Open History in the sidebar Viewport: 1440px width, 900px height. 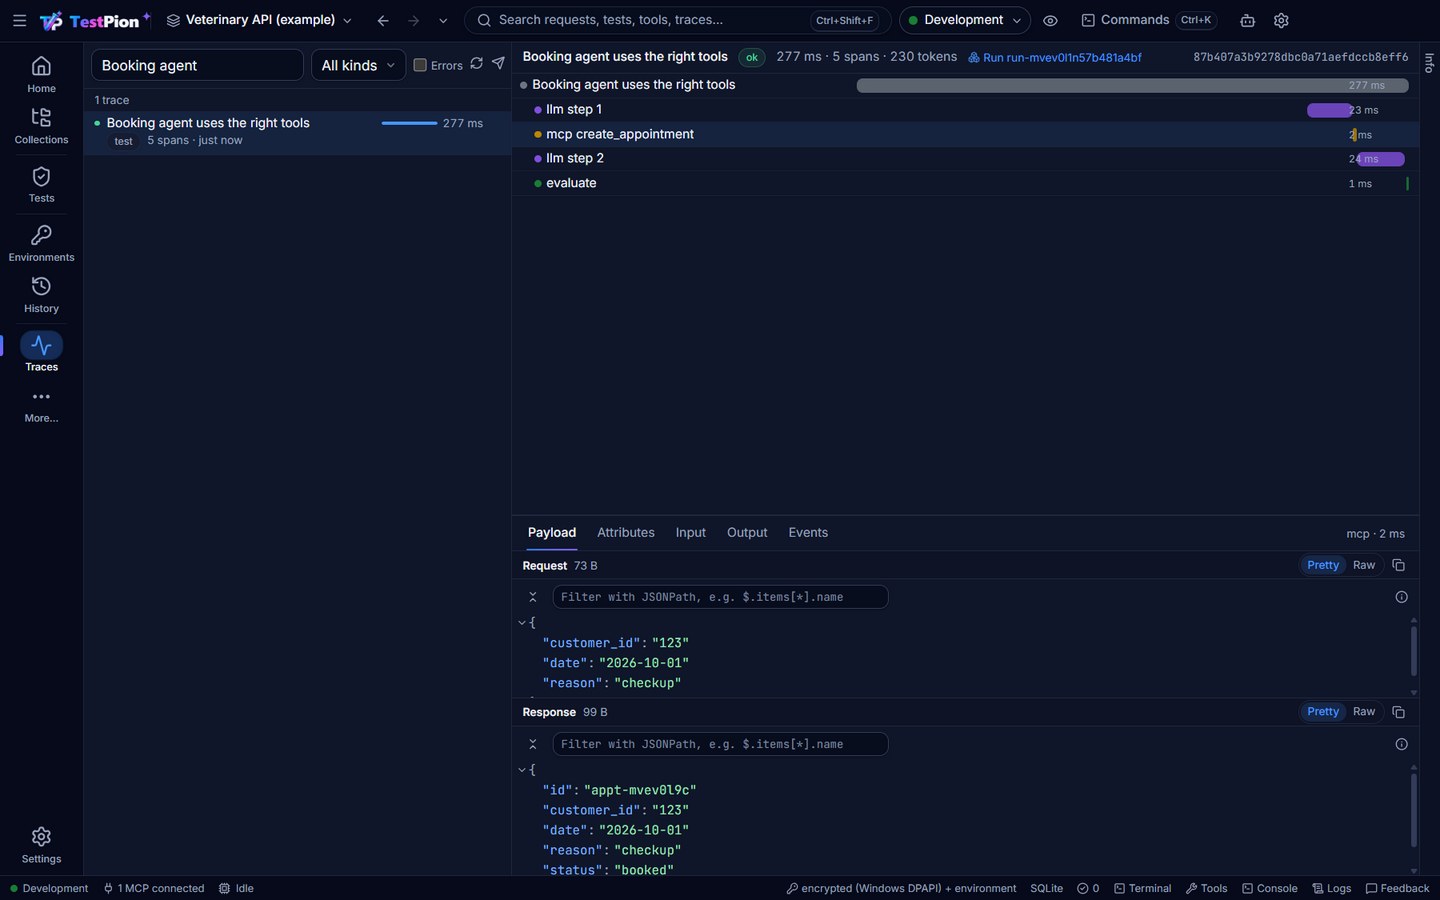[x=41, y=296]
